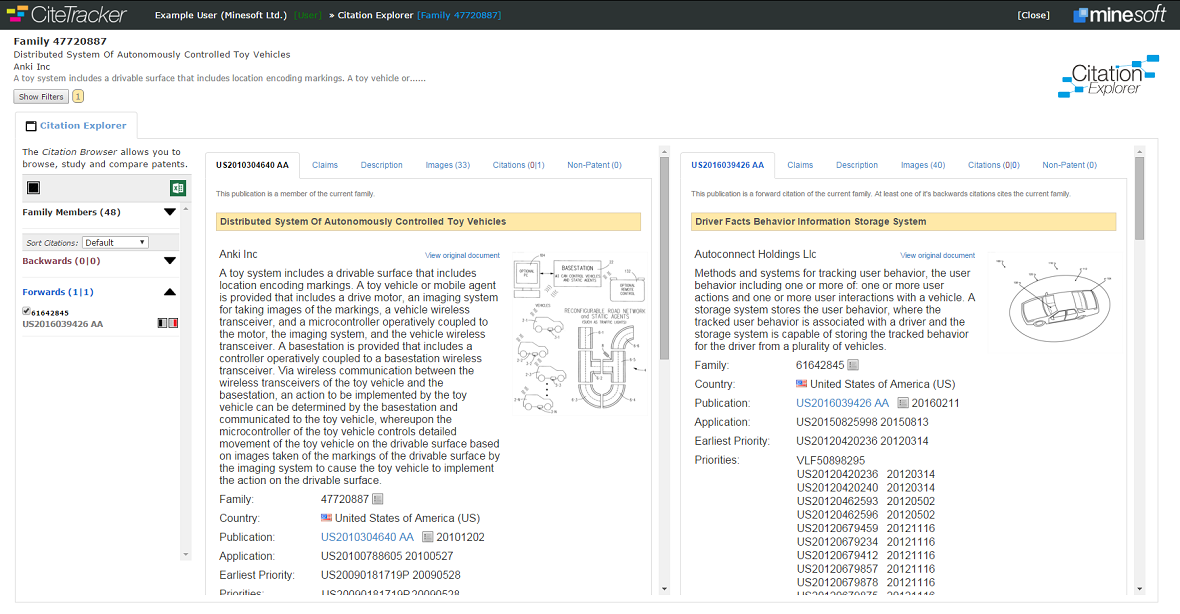The height and width of the screenshot is (614, 1180).
Task: Select the US2010304640 AA tab
Action: (x=252, y=165)
